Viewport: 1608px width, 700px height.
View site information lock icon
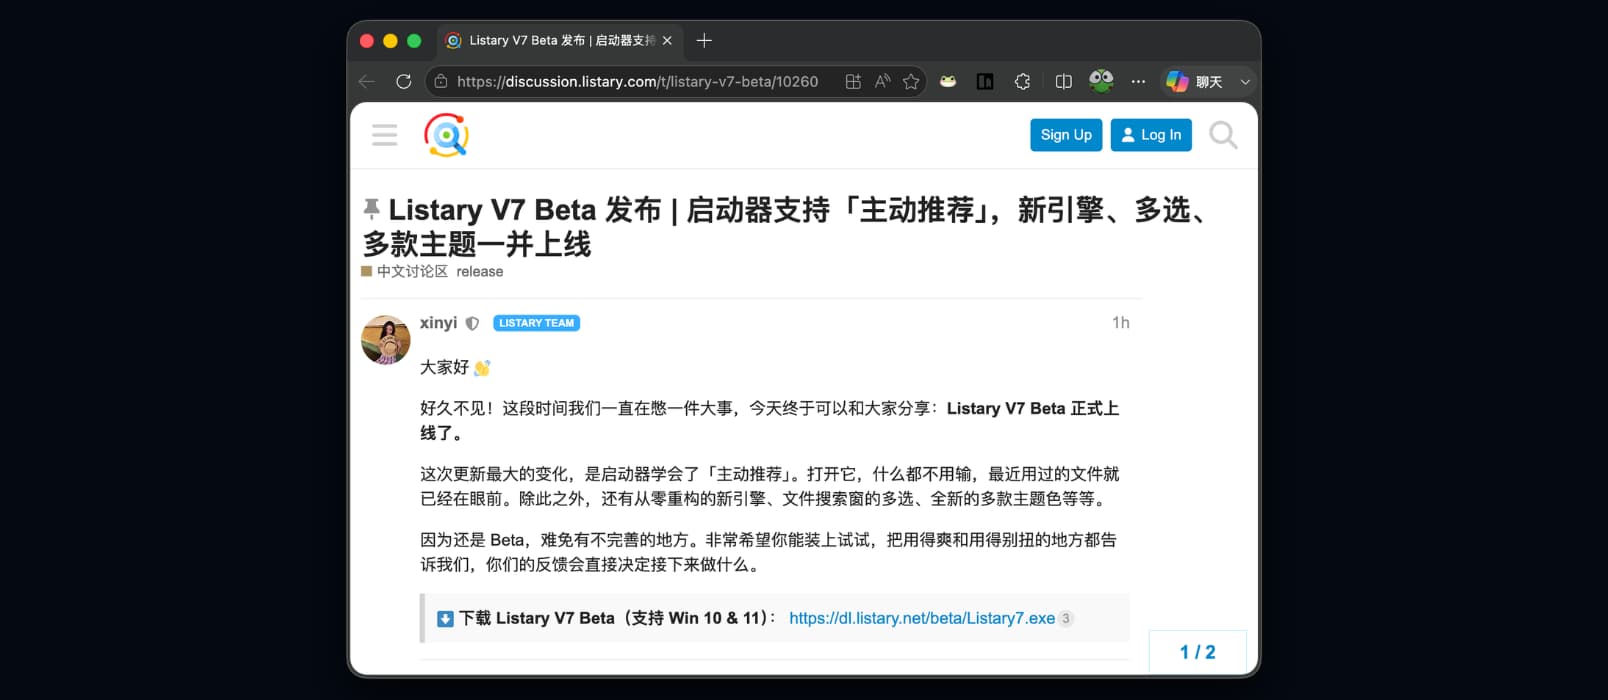441,82
